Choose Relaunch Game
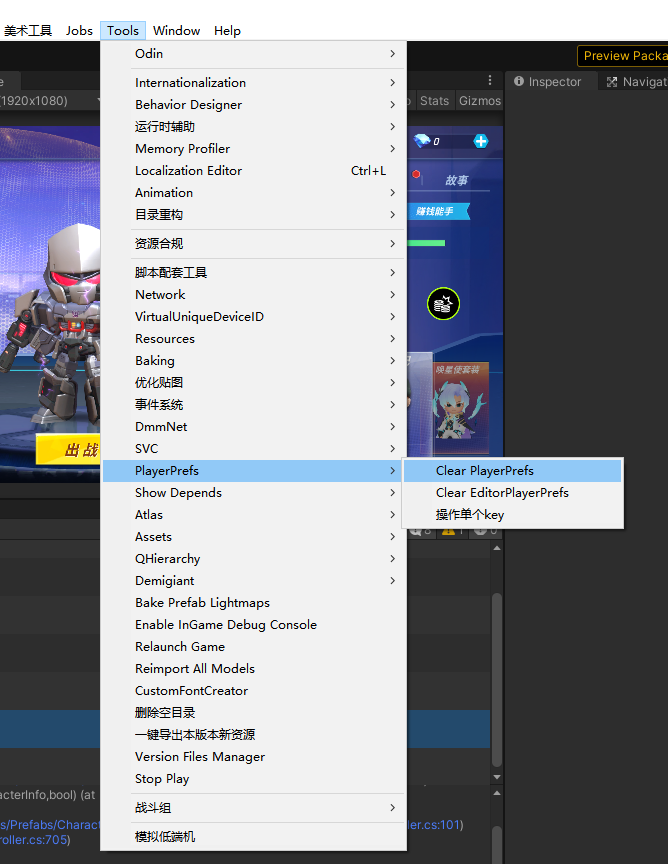668x864 pixels. 254,647
